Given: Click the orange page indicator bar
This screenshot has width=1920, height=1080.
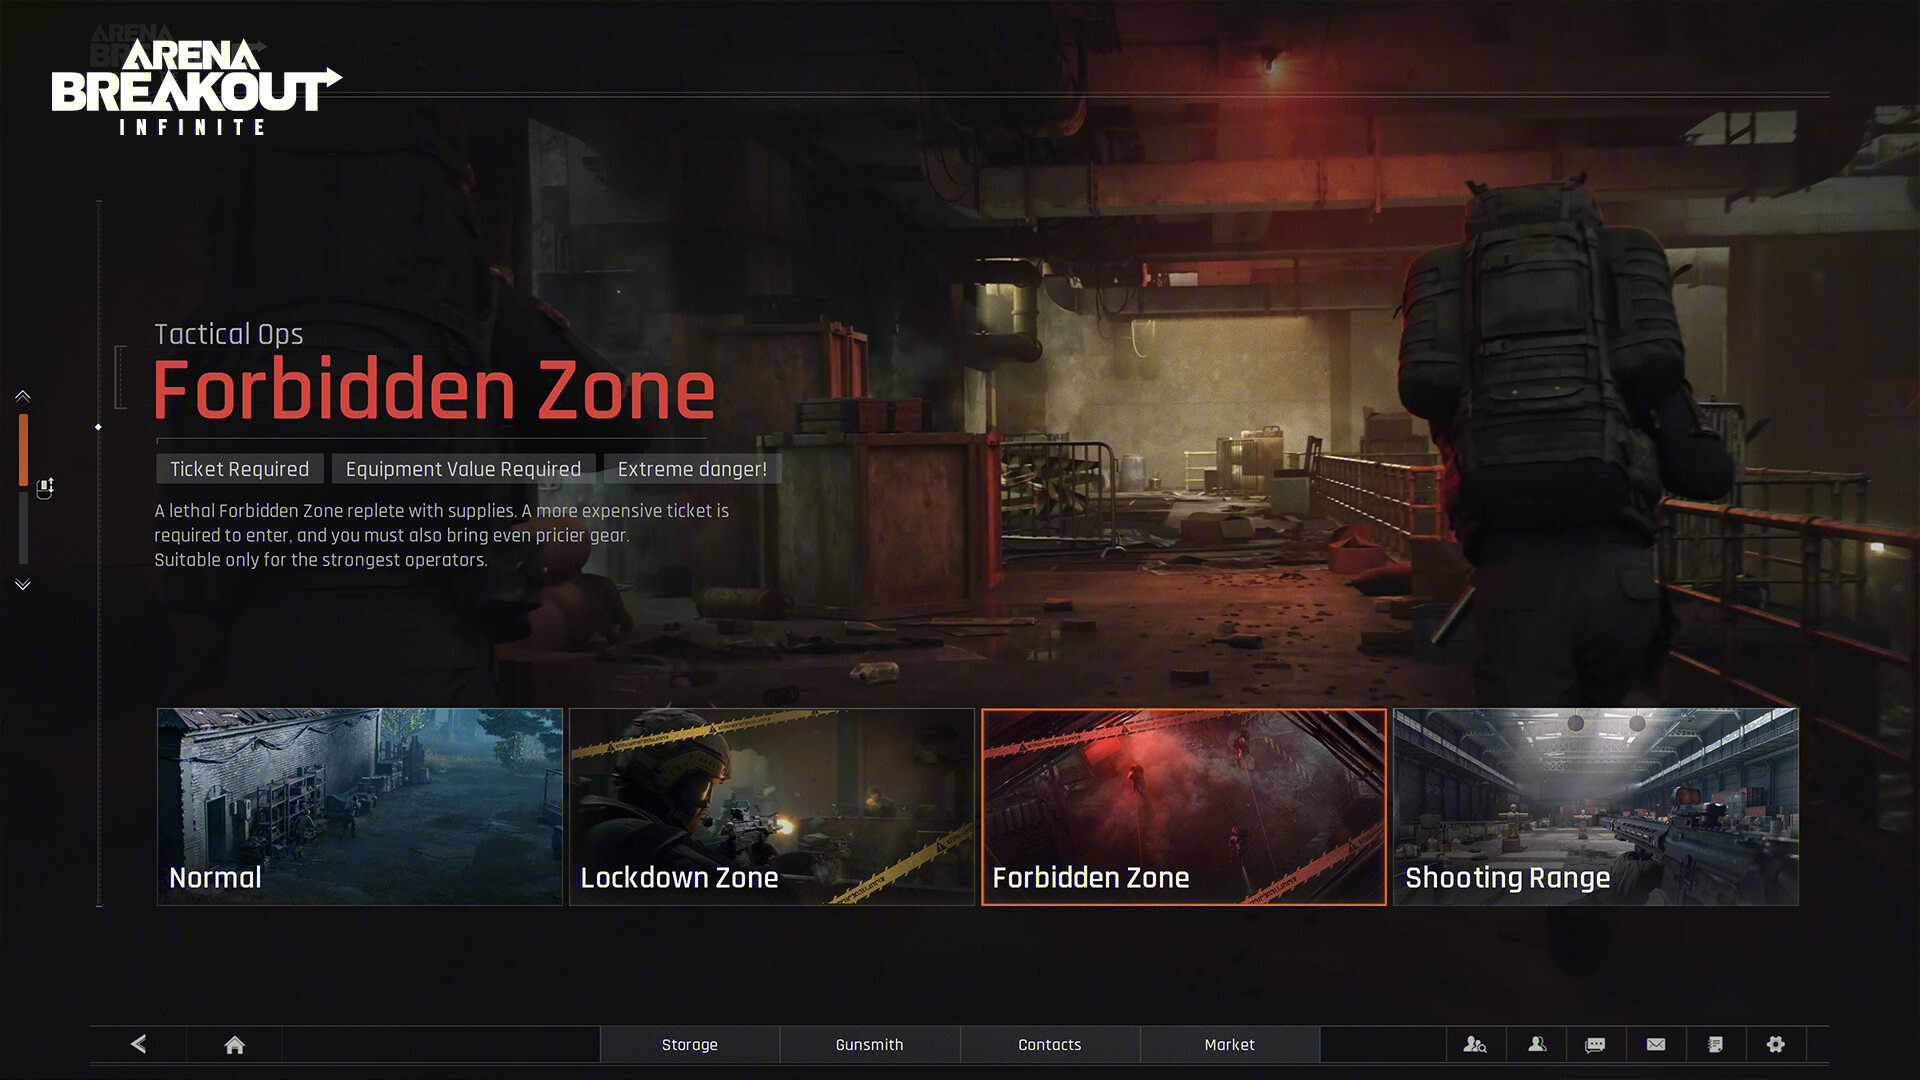Looking at the screenshot, I should coord(23,450).
